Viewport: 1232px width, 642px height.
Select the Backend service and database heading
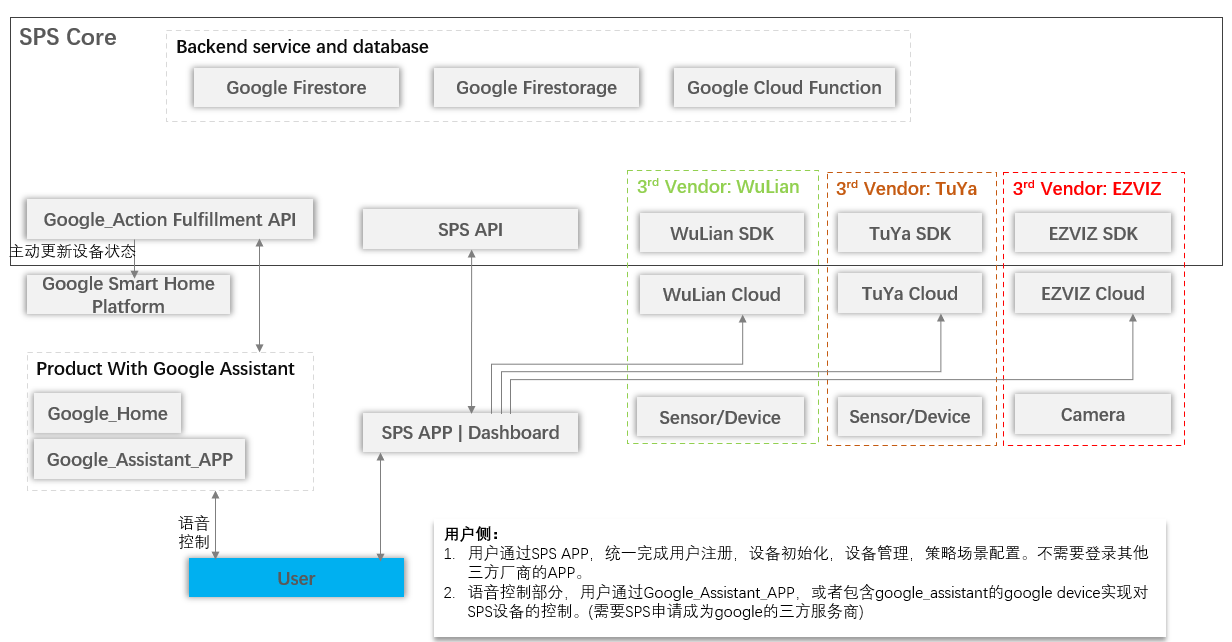[x=302, y=47]
